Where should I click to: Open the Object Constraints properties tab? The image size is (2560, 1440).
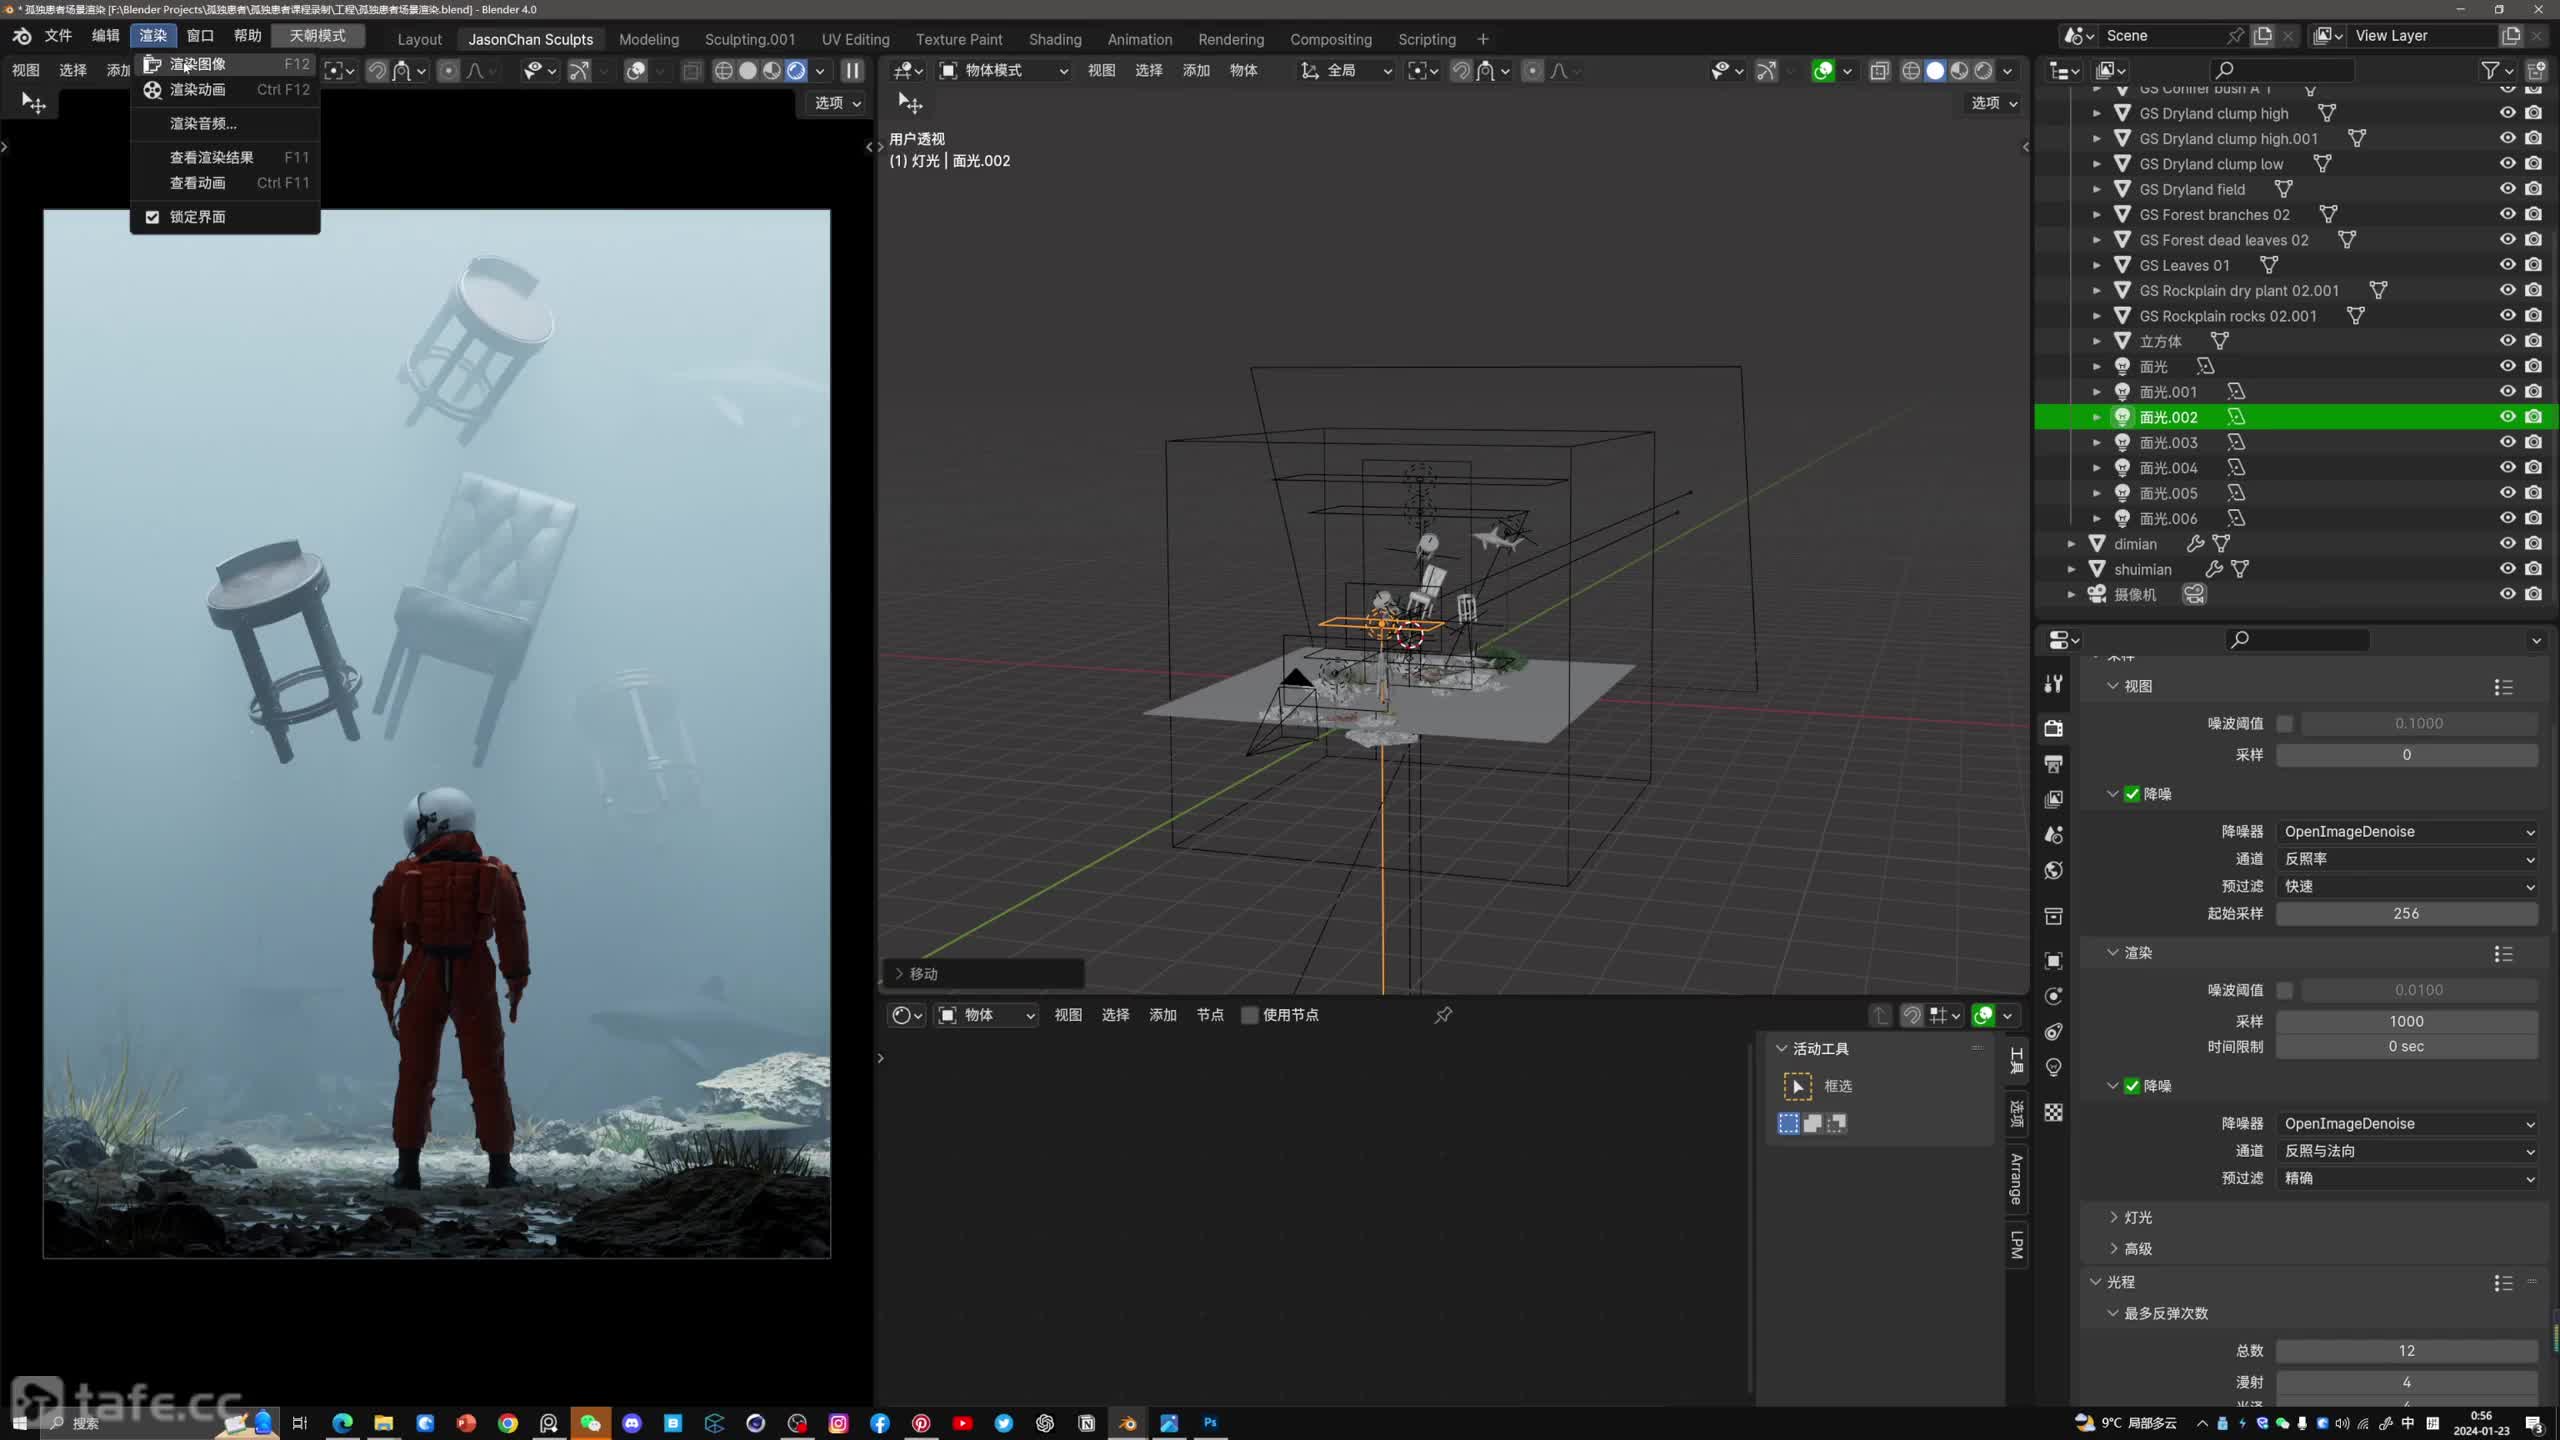2053,1032
